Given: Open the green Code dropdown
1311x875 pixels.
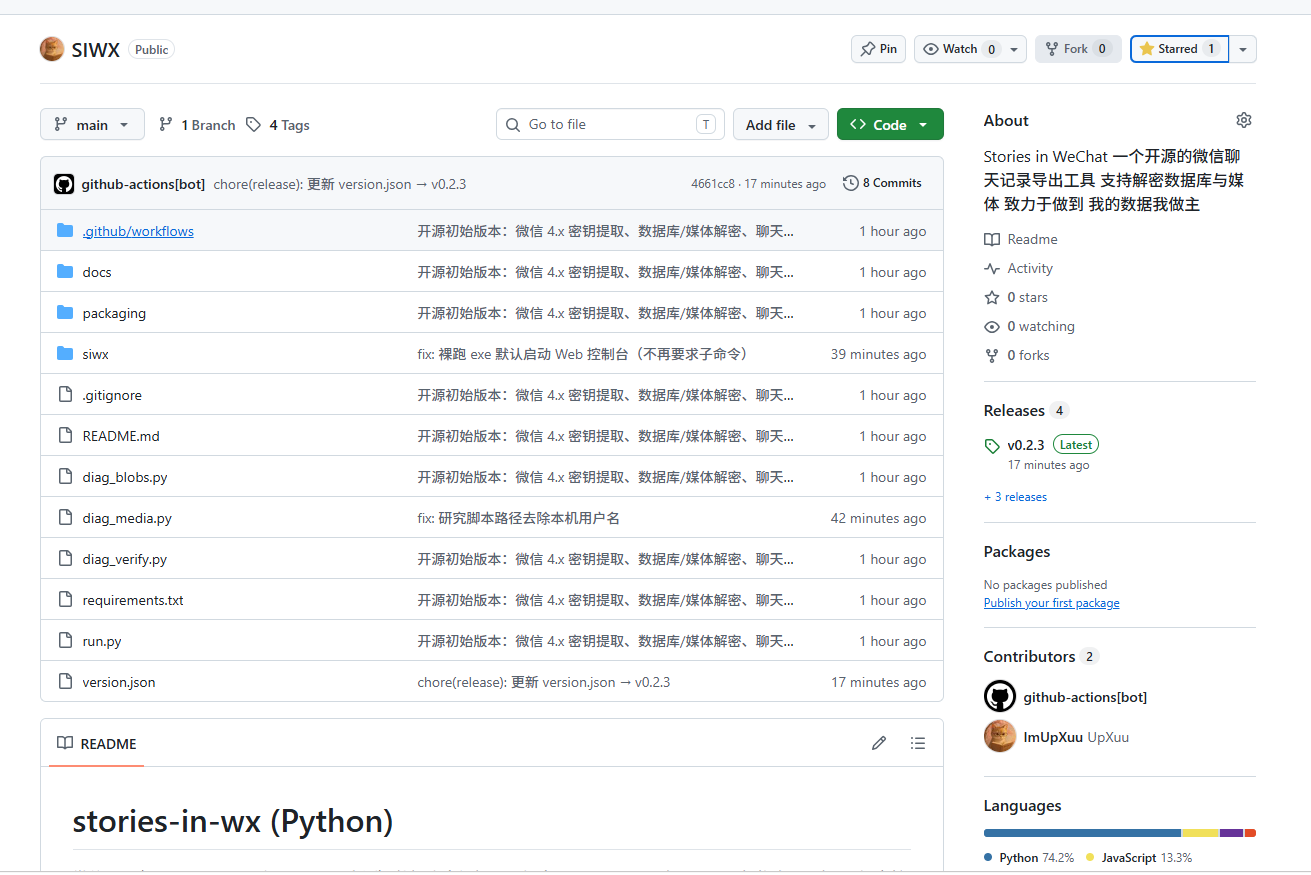Looking at the screenshot, I should tap(890, 125).
